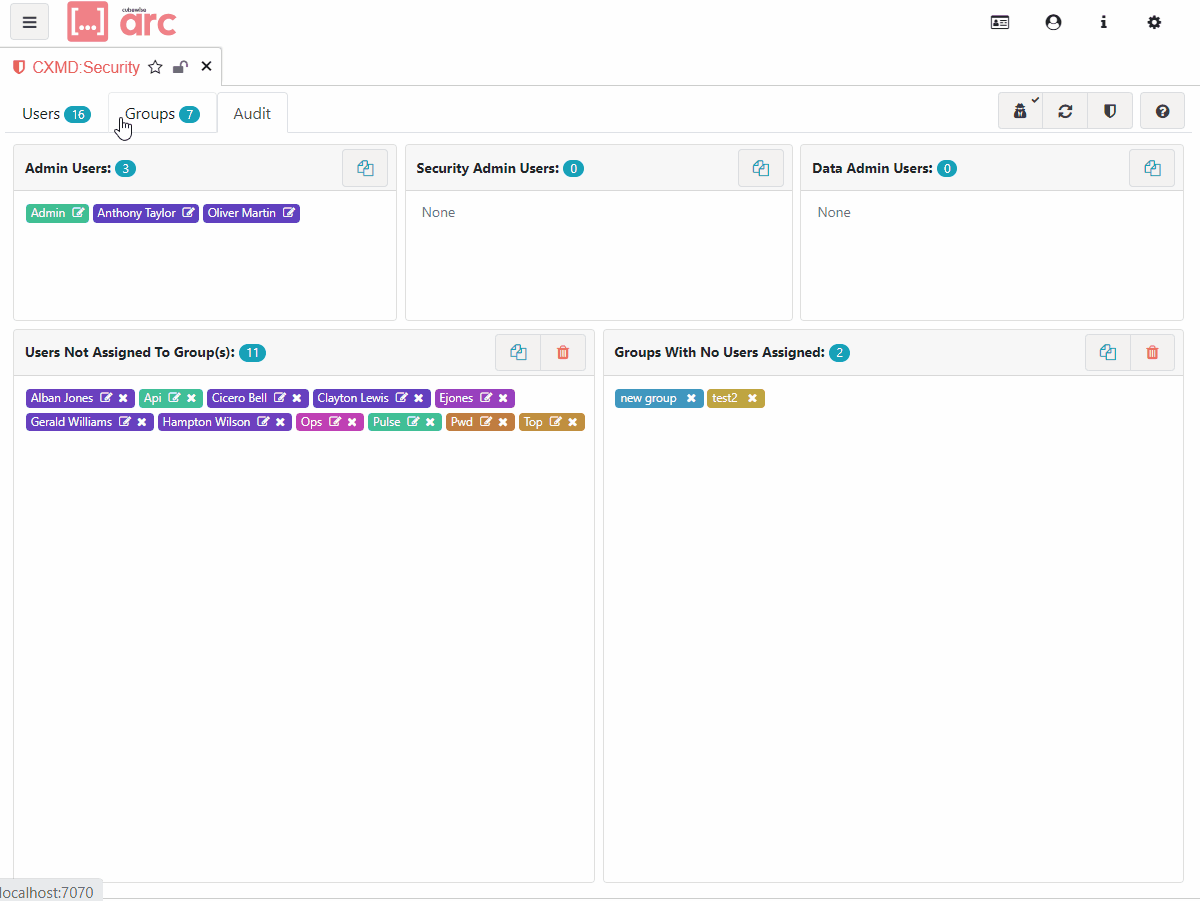This screenshot has height=901, width=1200.
Task: Star the CXMD:Security tab as favorite
Action: coord(155,67)
